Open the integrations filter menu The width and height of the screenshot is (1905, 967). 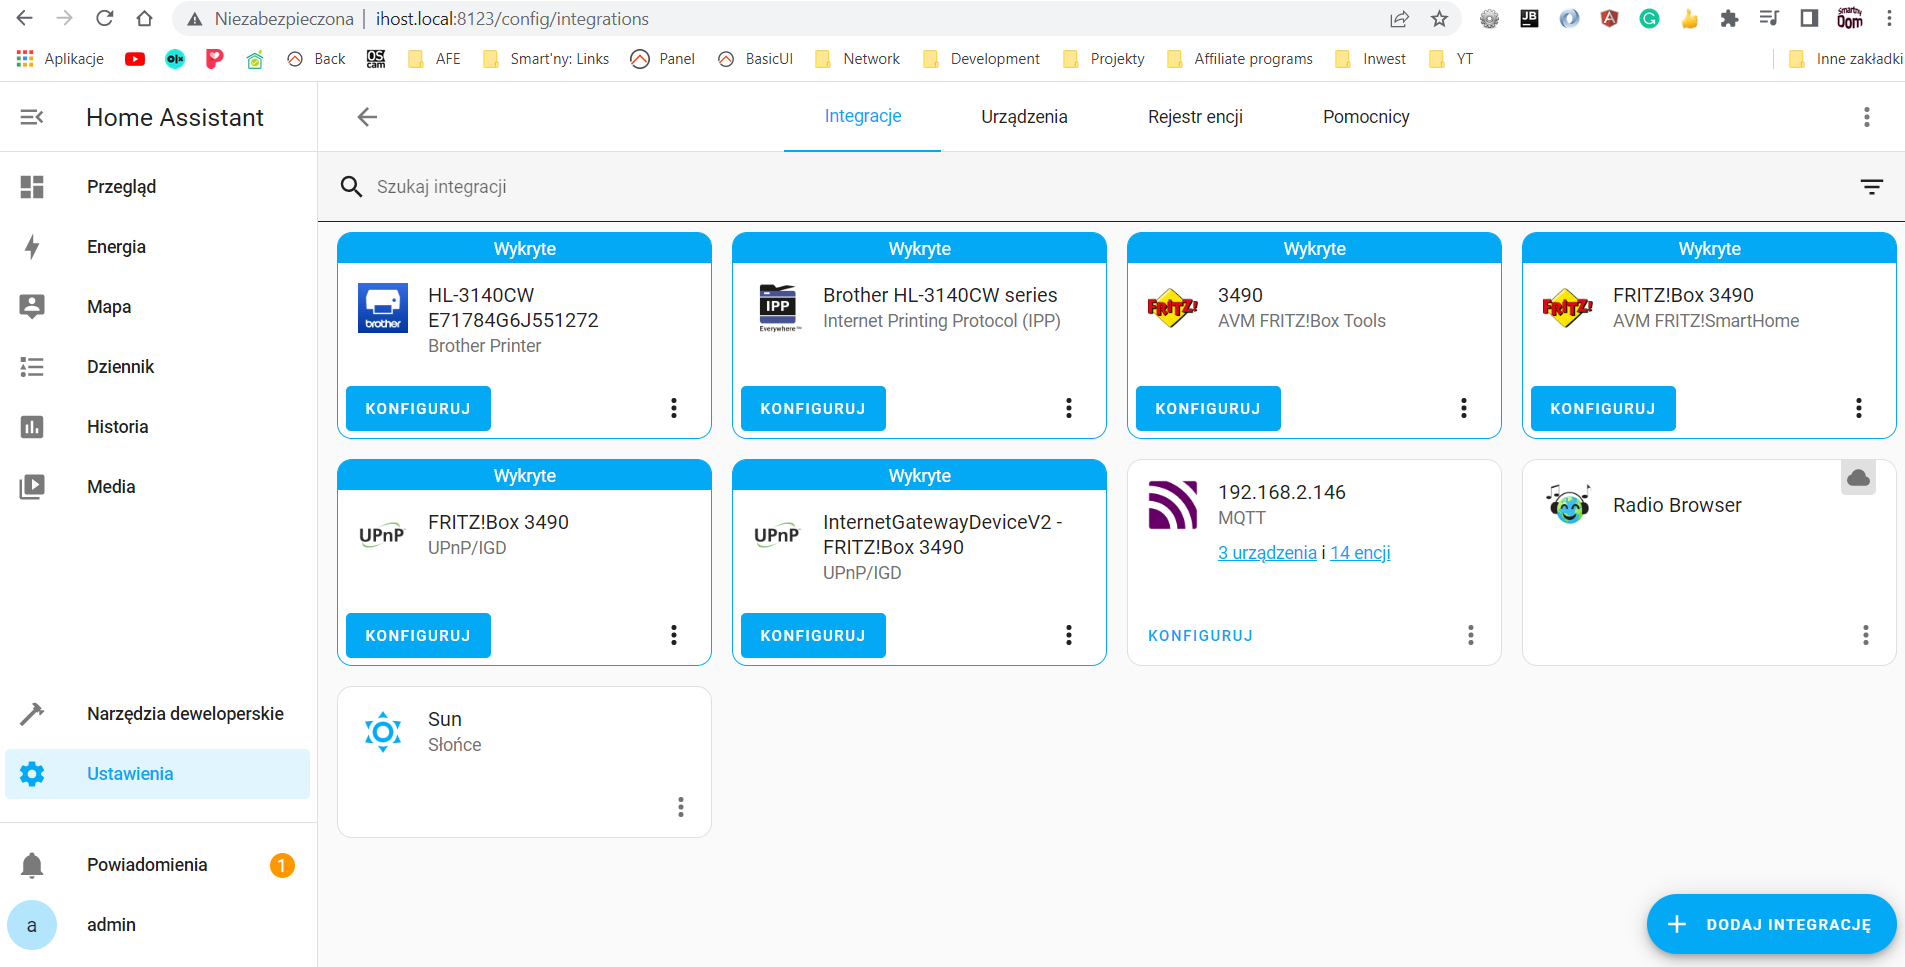(x=1871, y=187)
